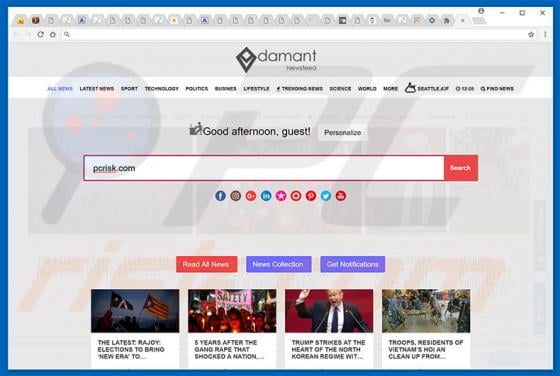Switch to the second dark red icon tab

(35, 21)
